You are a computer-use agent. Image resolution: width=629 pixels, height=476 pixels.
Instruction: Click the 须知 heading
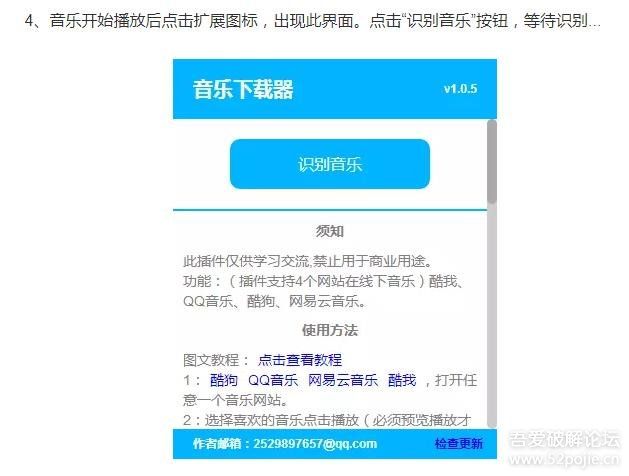(330, 231)
